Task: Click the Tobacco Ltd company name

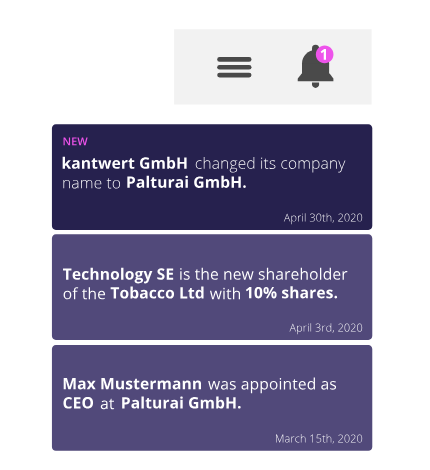Action: pyautogui.click(x=157, y=293)
